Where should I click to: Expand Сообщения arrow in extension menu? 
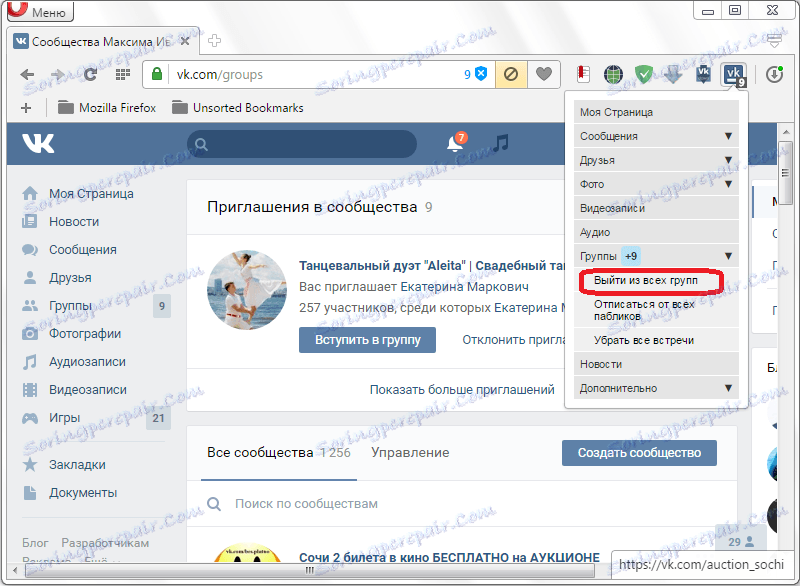click(x=728, y=136)
